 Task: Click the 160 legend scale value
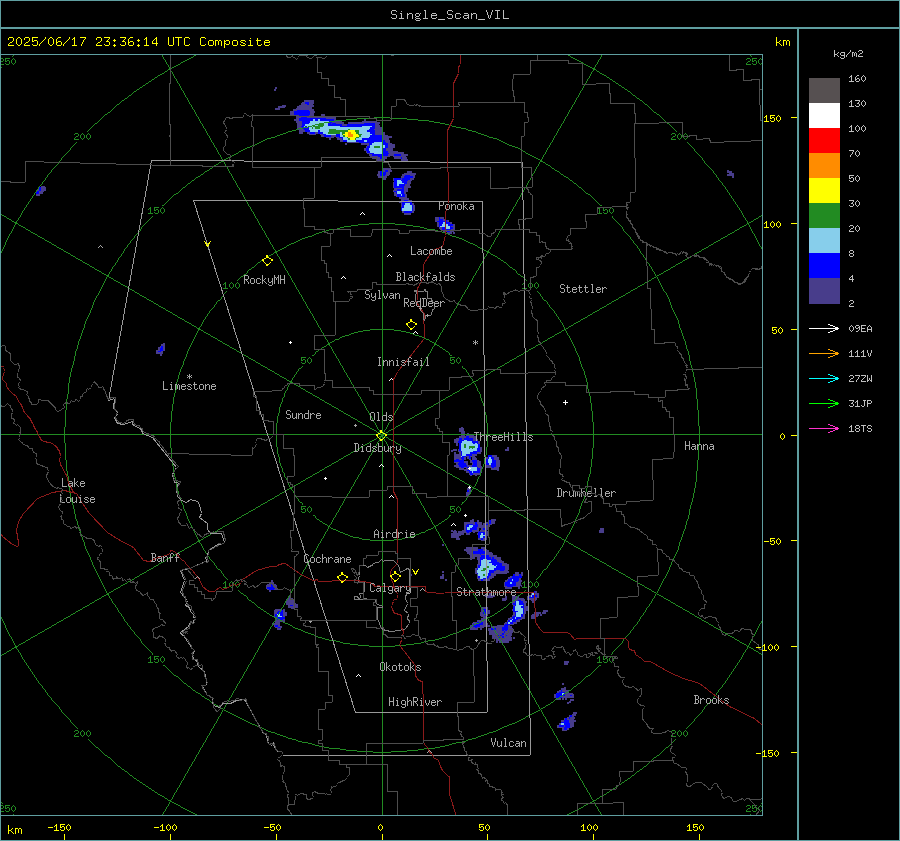coord(857,79)
